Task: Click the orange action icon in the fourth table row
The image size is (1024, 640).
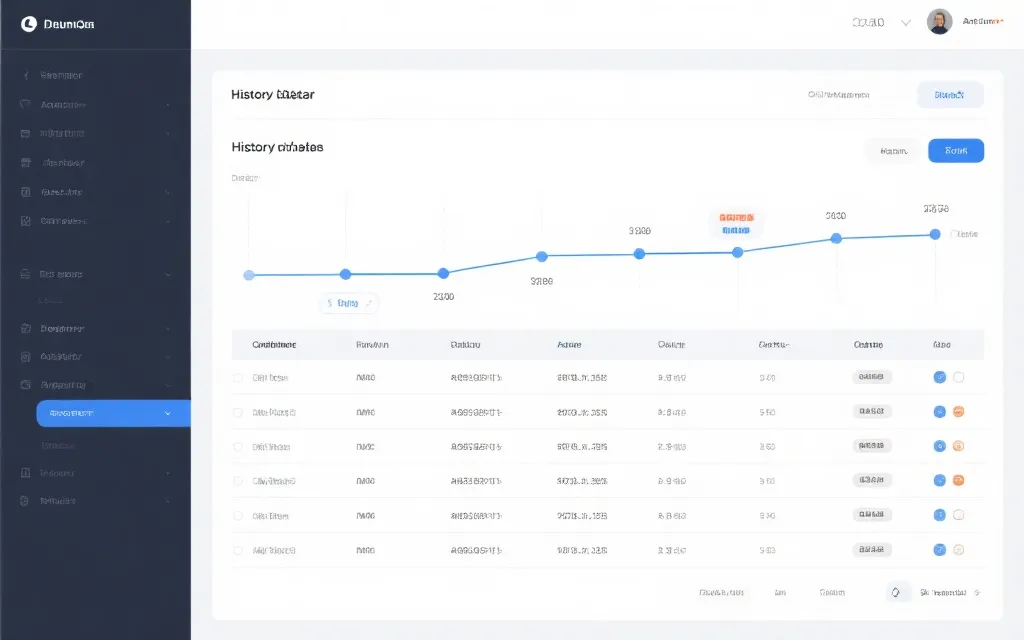Action: tap(958, 481)
